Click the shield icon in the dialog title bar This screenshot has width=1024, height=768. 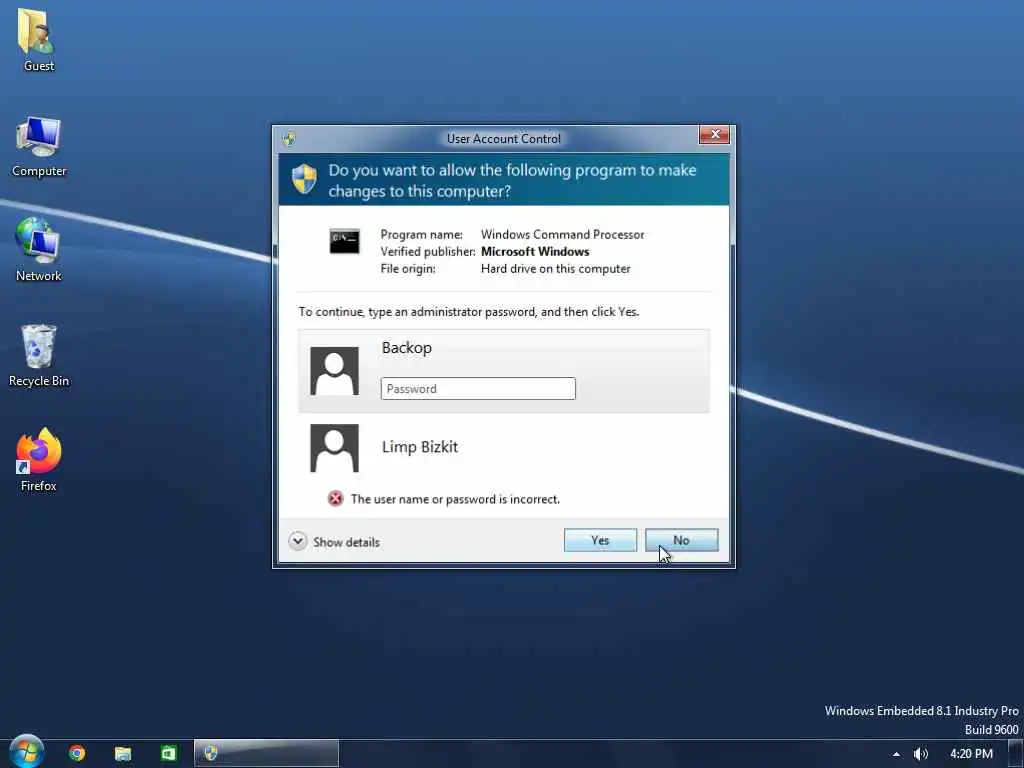(289, 138)
